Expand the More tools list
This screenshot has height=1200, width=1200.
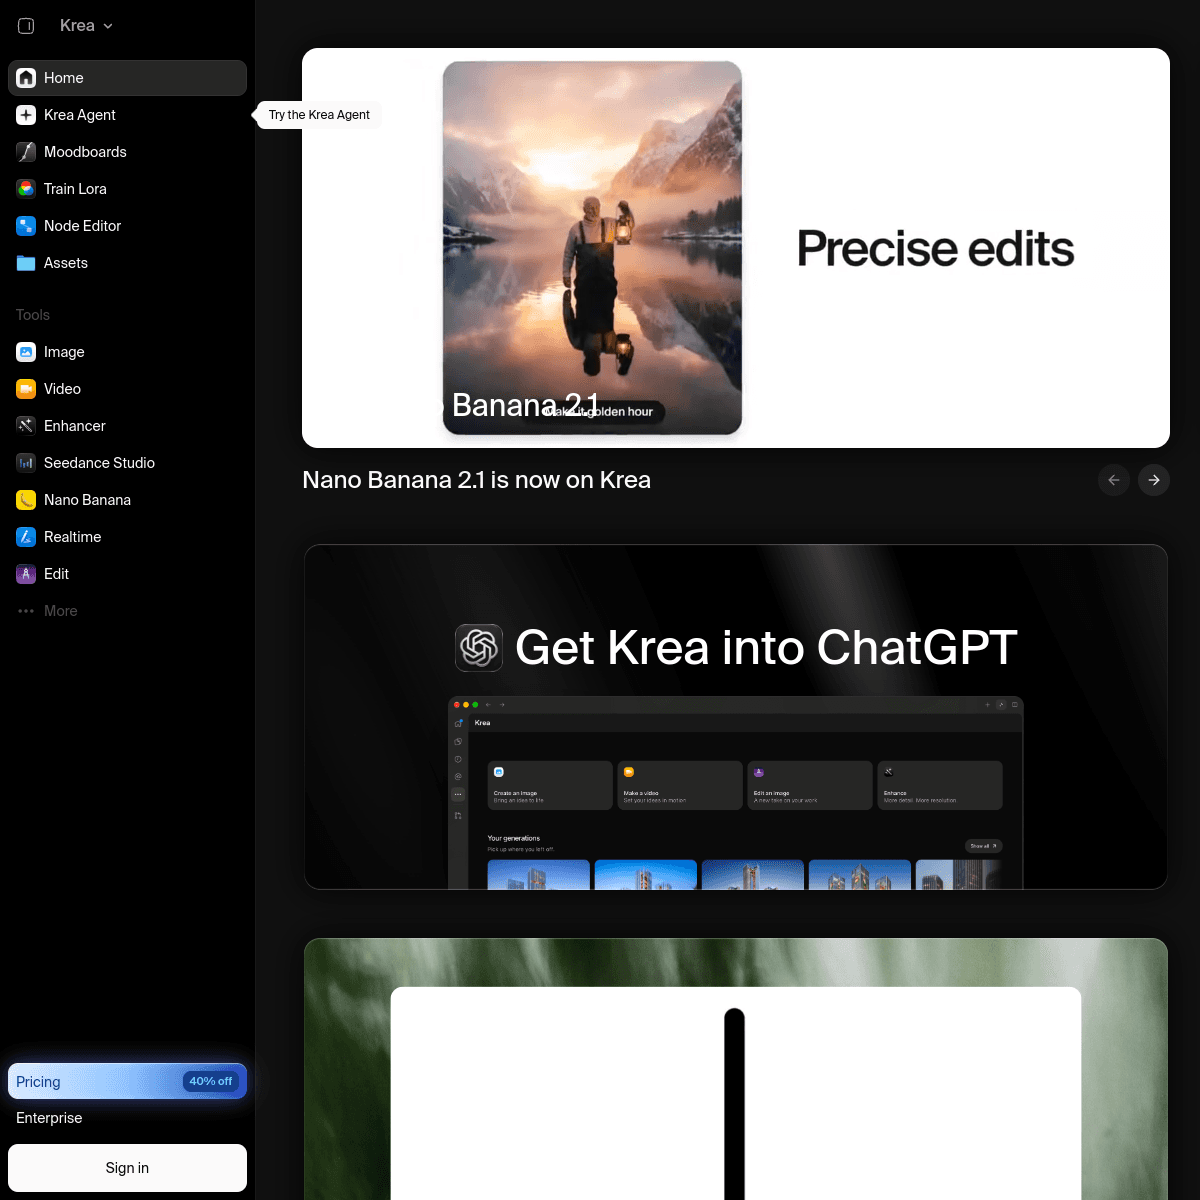click(127, 611)
